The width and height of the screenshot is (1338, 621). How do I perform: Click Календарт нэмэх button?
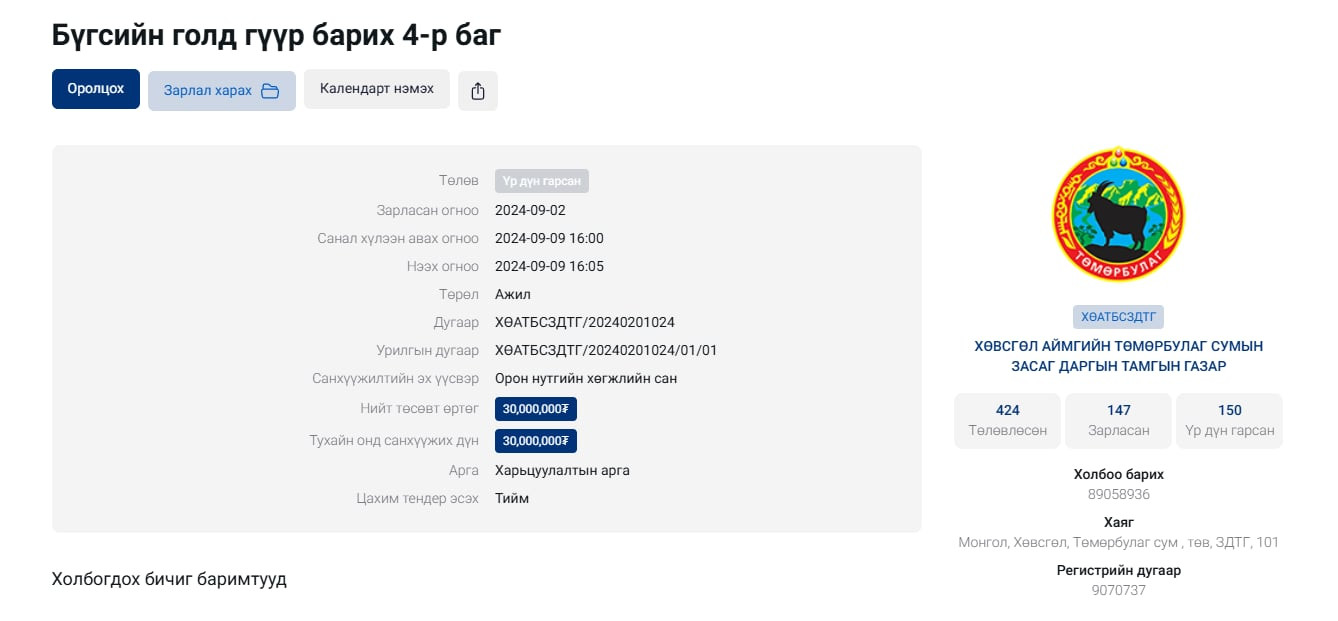376,89
